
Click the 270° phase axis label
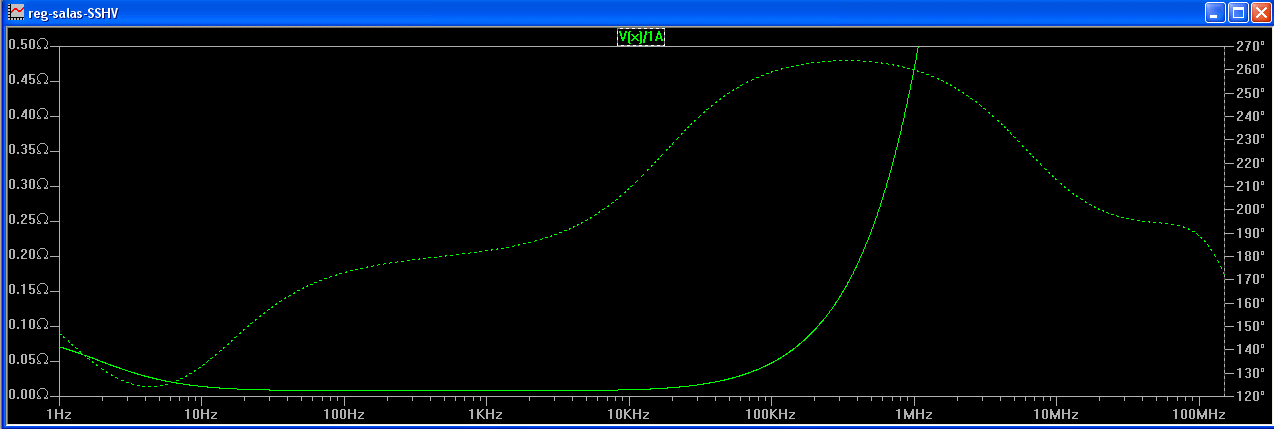1250,46
